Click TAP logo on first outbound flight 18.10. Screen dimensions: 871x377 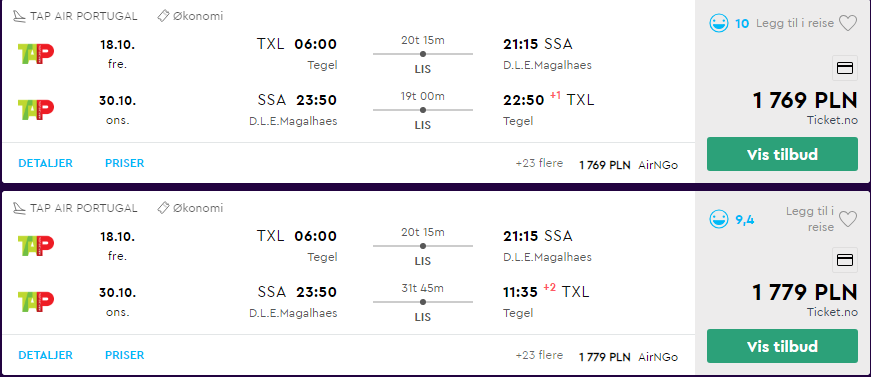[36, 53]
